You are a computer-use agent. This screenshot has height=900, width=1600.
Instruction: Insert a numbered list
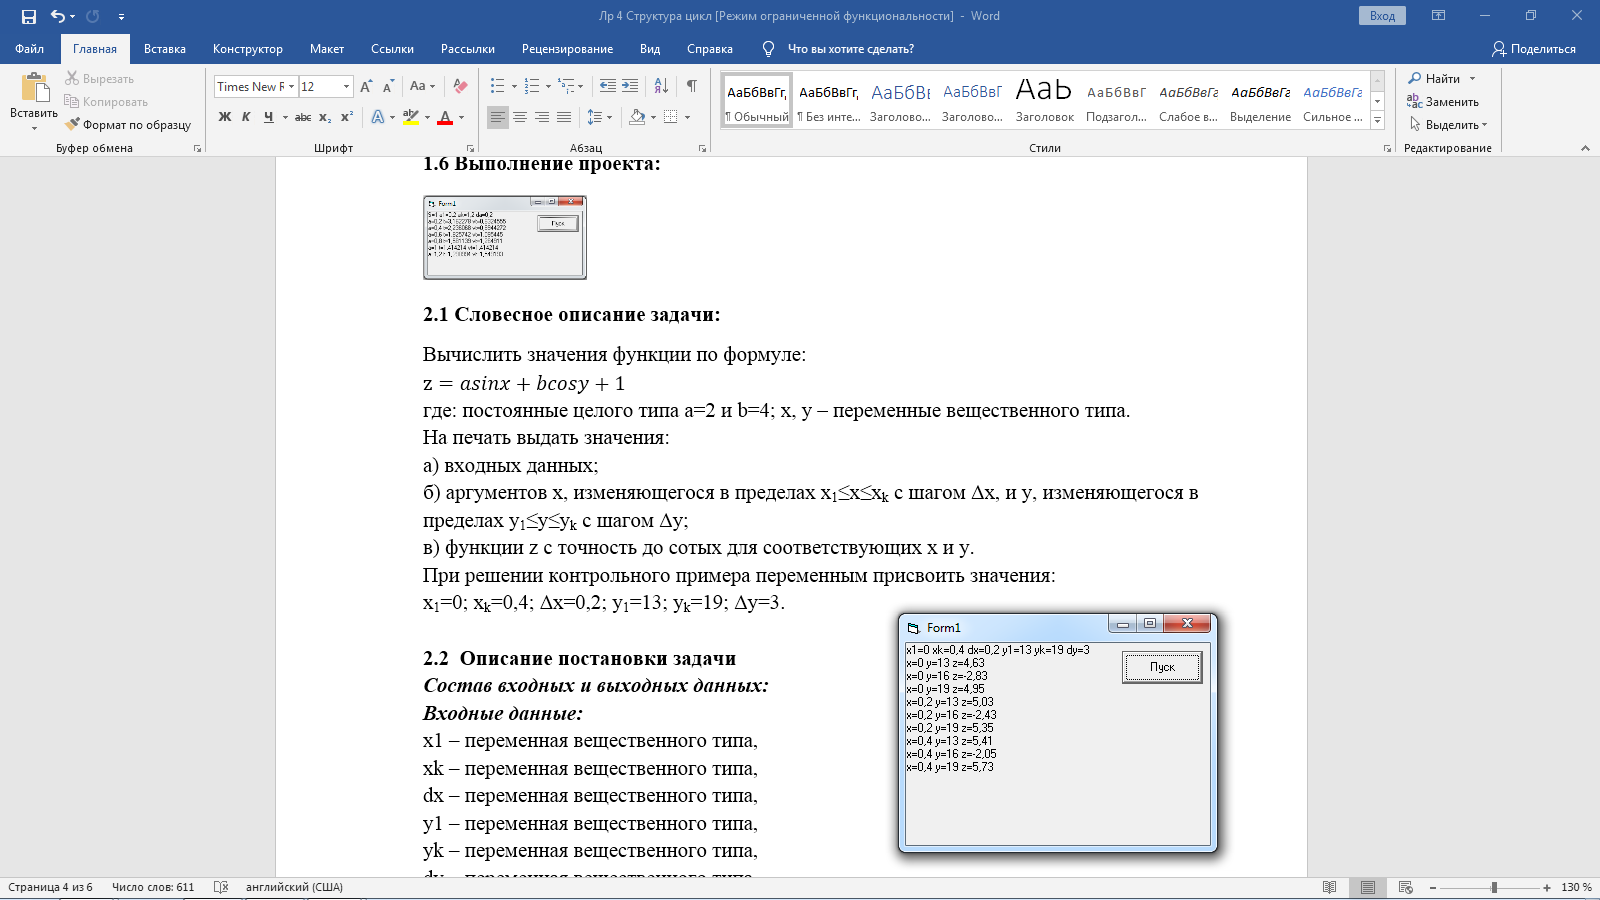coord(532,87)
